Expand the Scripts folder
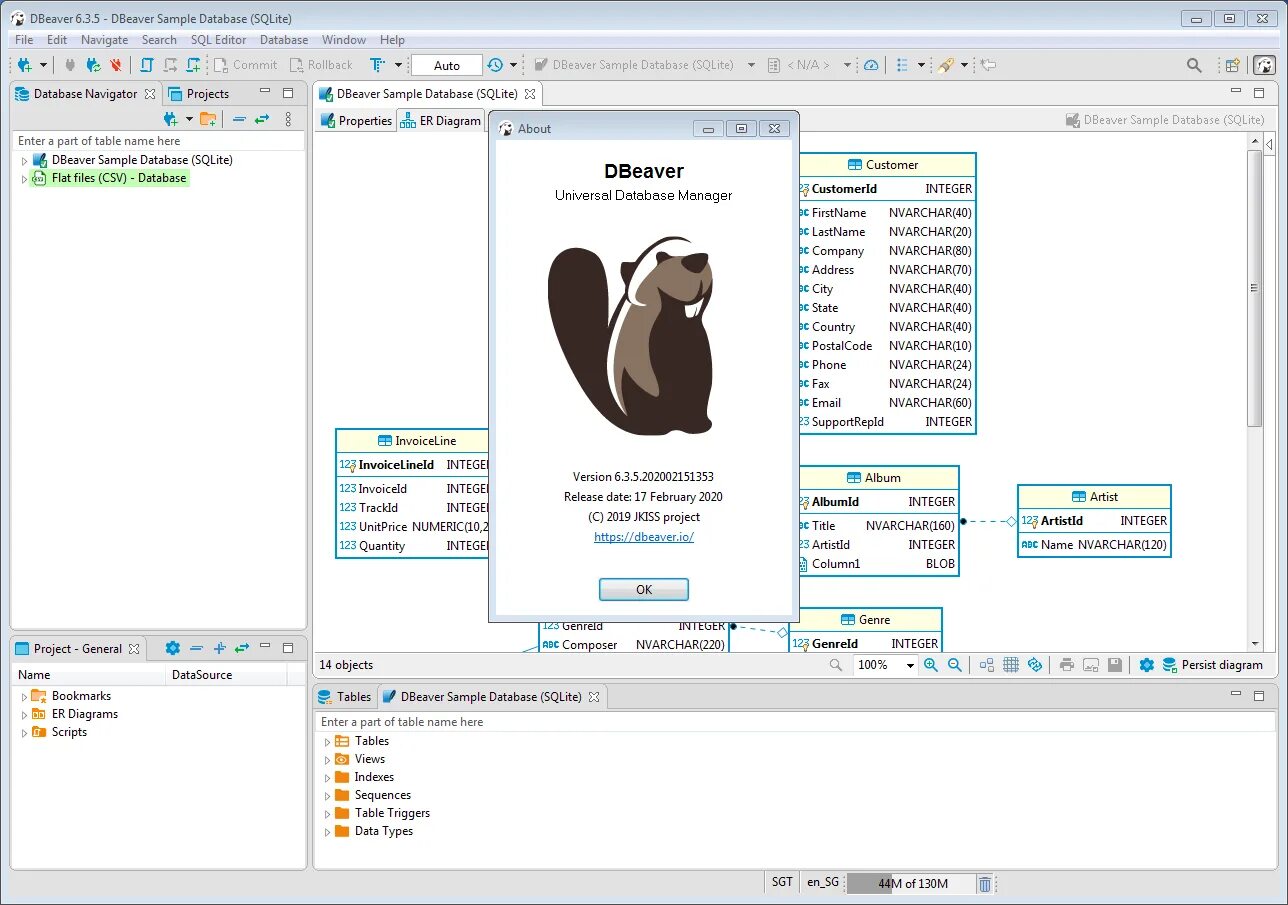 point(24,733)
